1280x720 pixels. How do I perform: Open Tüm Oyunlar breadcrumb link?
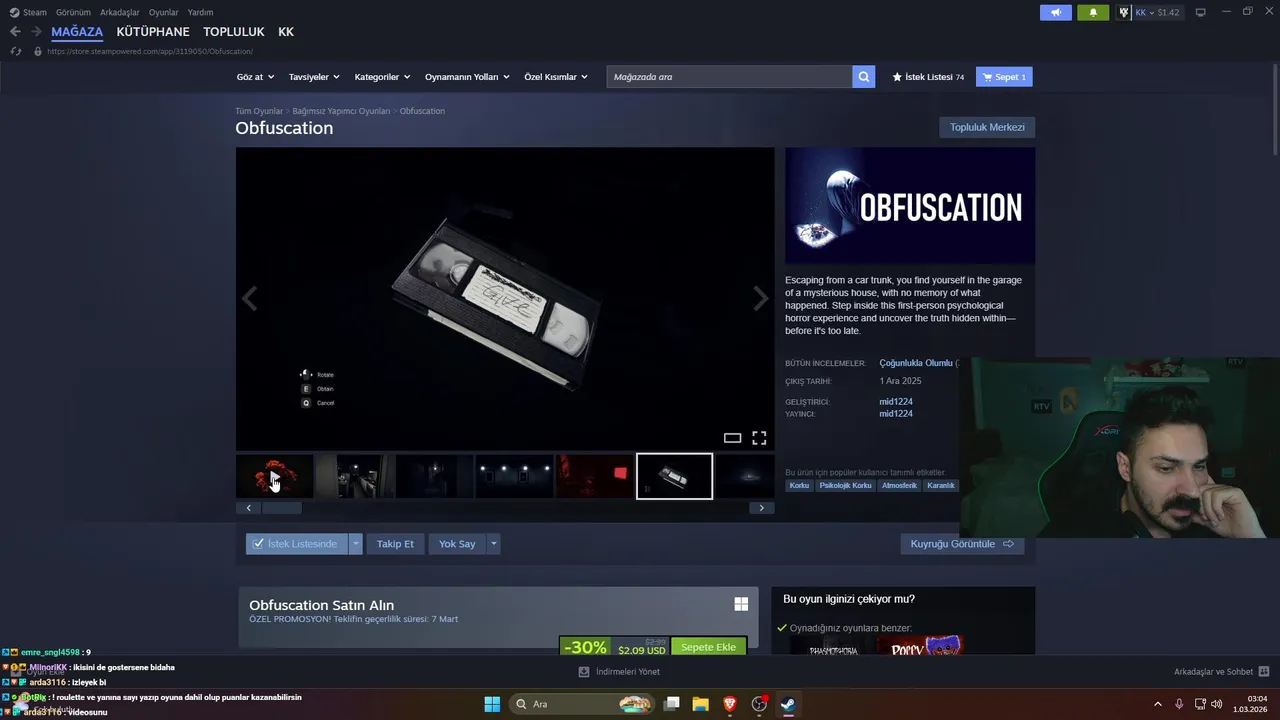pos(259,111)
